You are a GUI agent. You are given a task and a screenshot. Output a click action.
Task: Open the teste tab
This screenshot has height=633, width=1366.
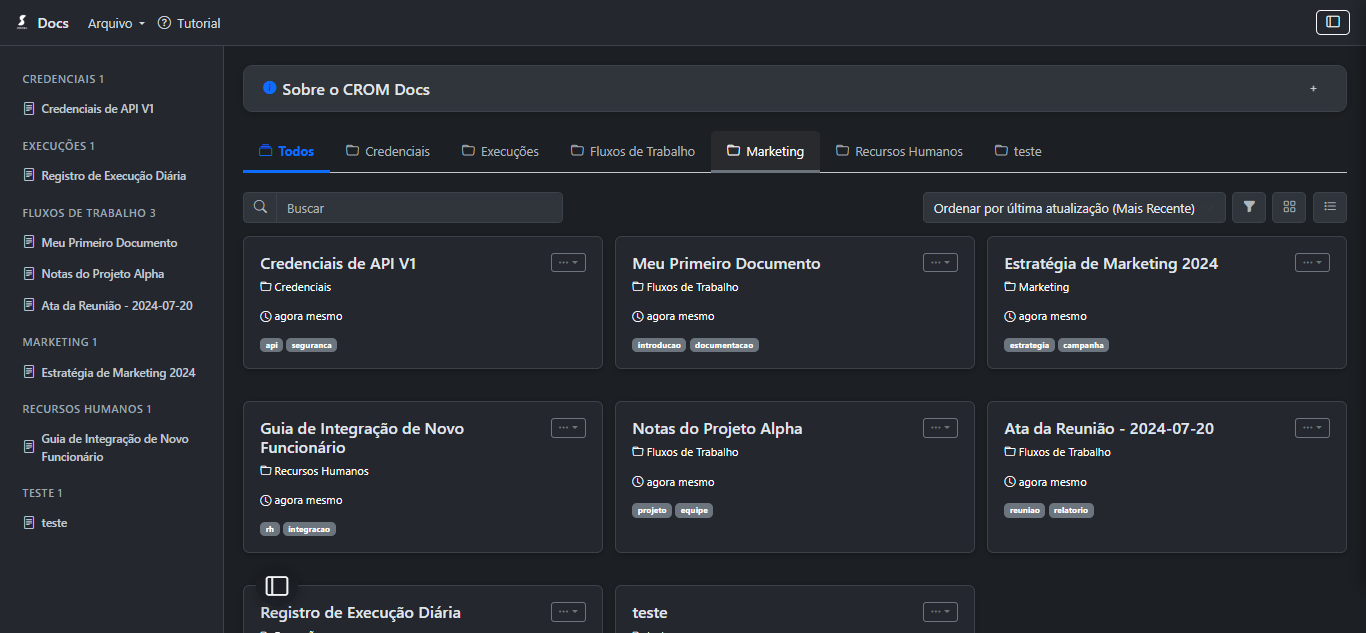[1018, 152]
